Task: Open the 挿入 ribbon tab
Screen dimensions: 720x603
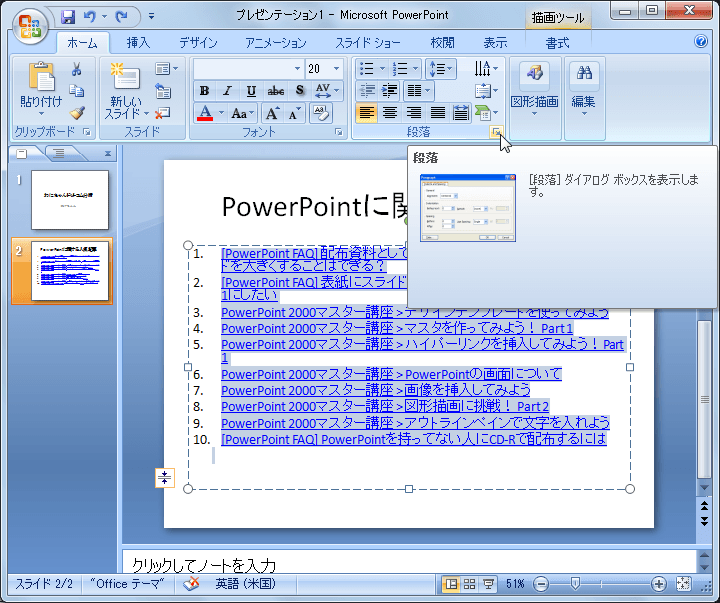Action: (138, 43)
